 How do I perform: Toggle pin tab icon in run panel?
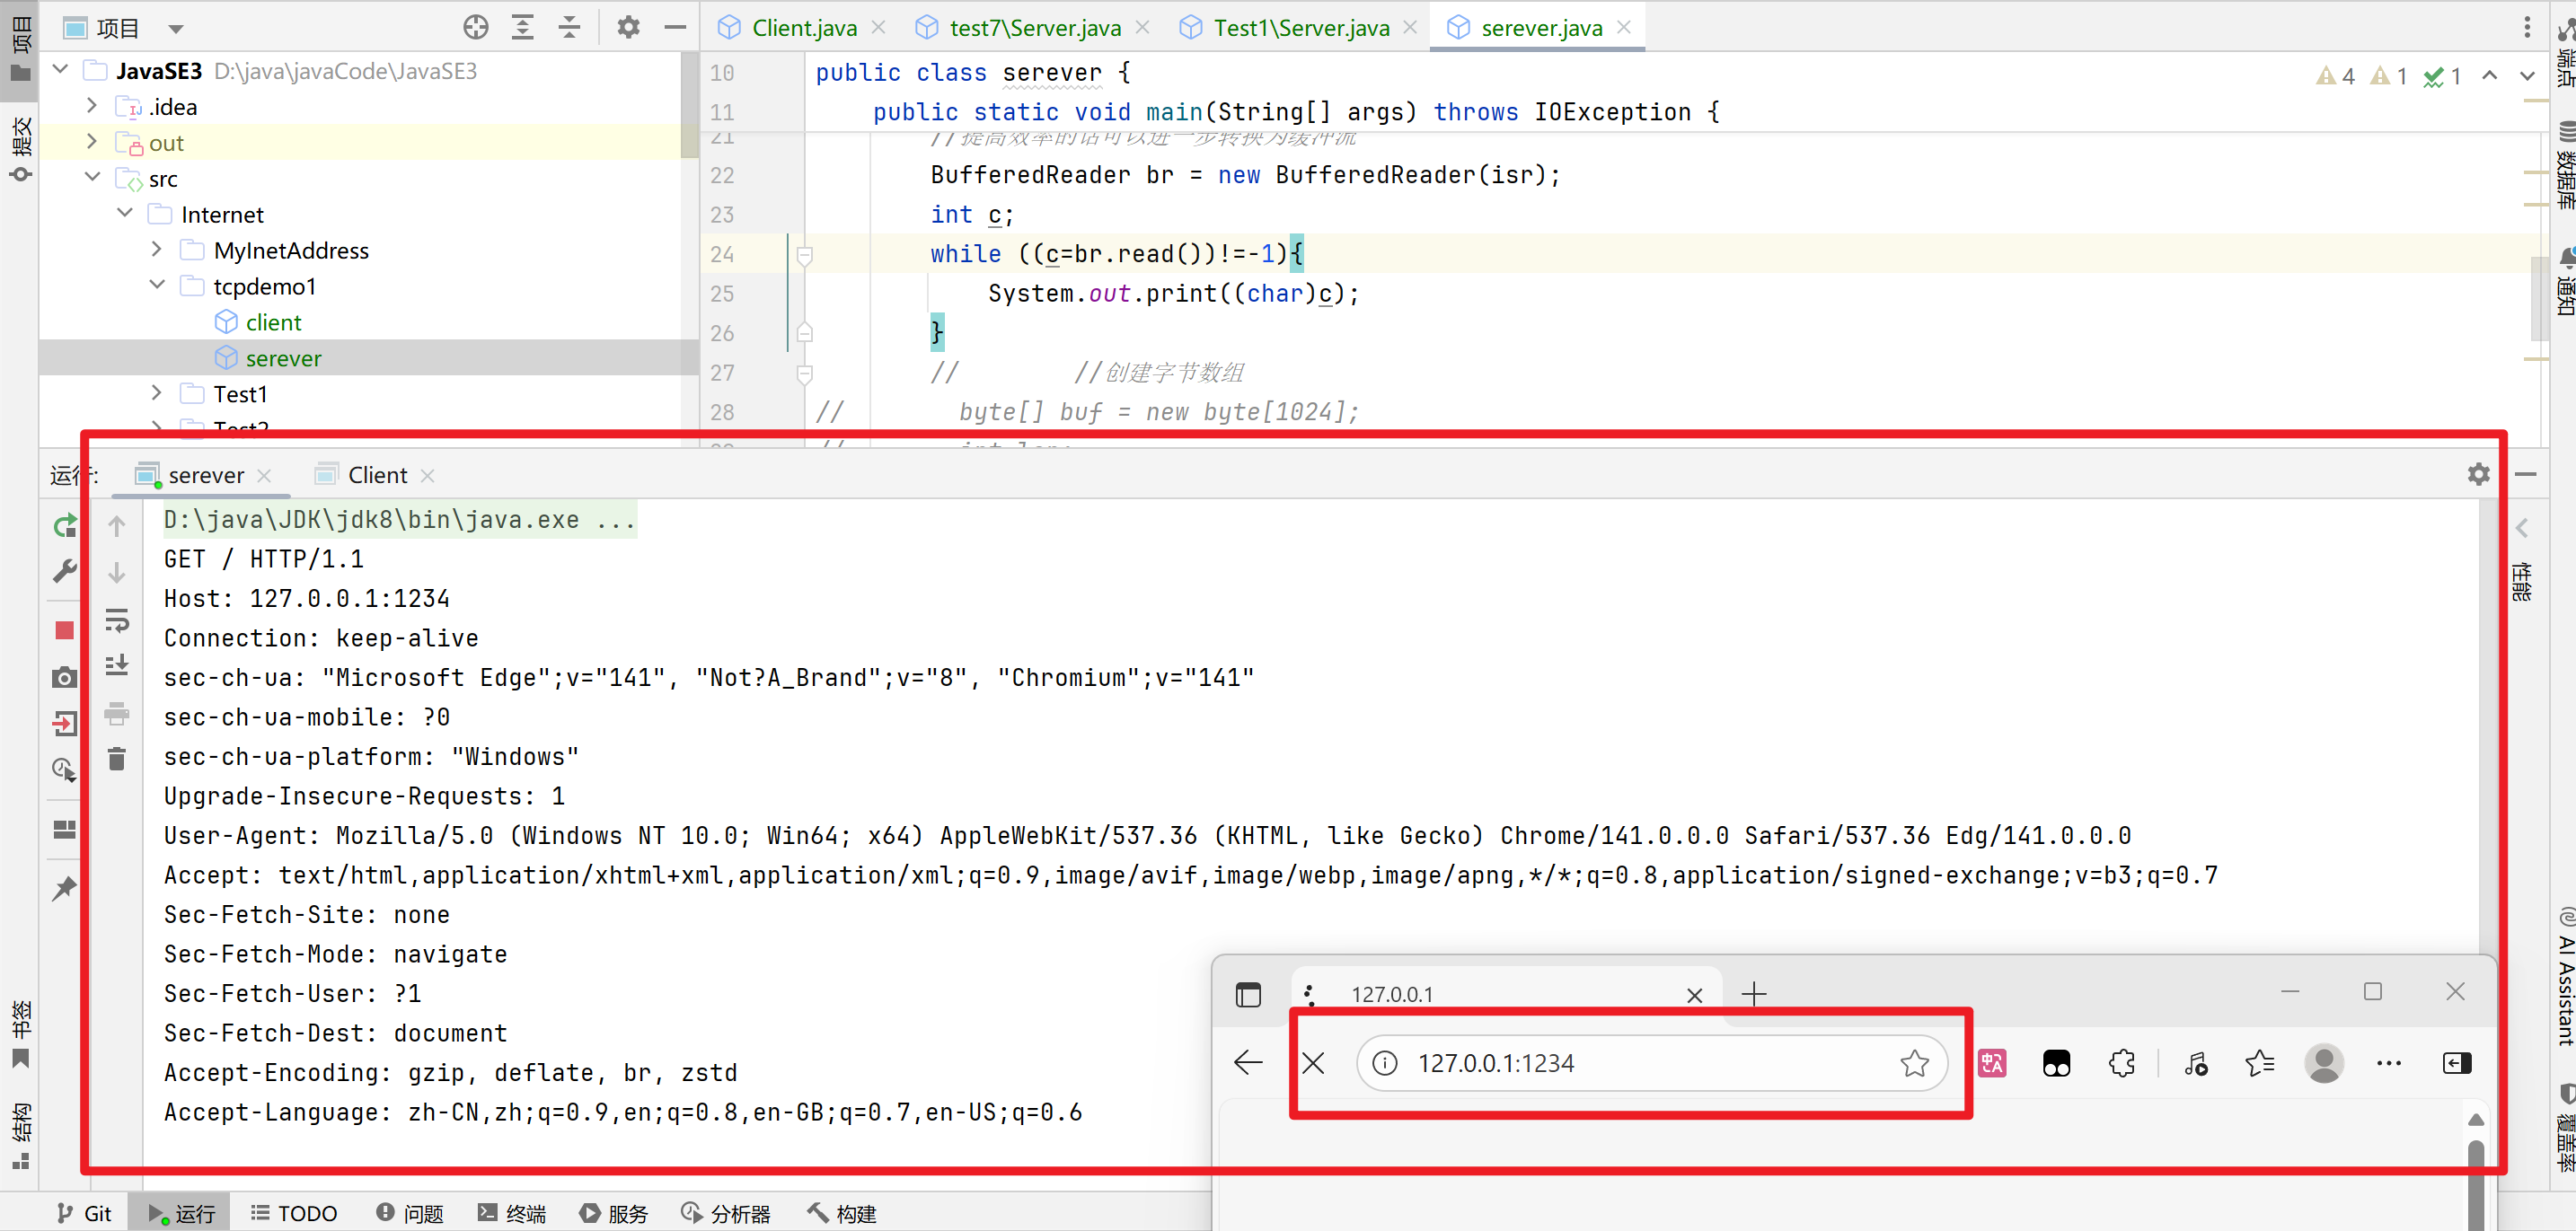64,888
